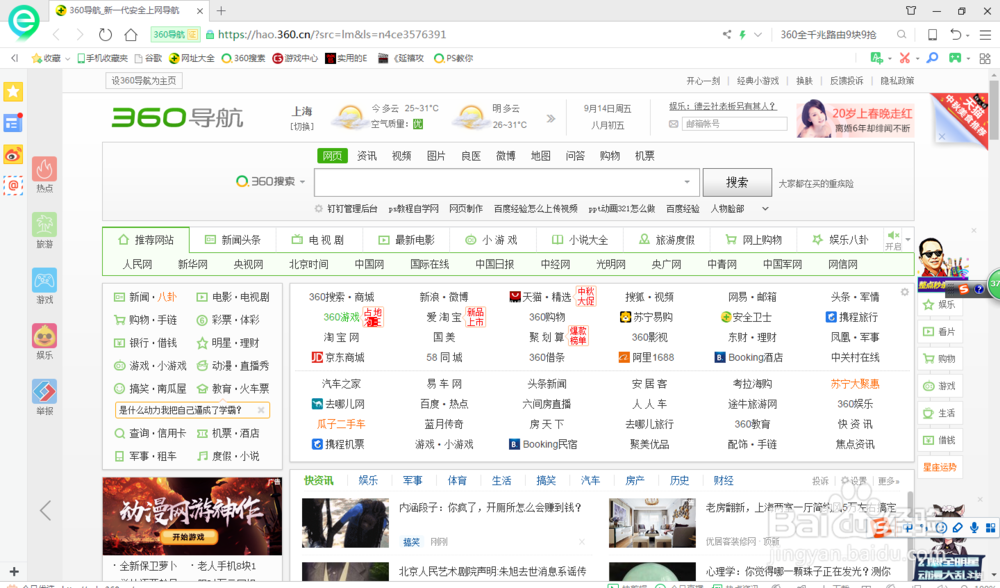Open the screenshot scissors tool
This screenshot has height=588, width=1000.
point(904,58)
